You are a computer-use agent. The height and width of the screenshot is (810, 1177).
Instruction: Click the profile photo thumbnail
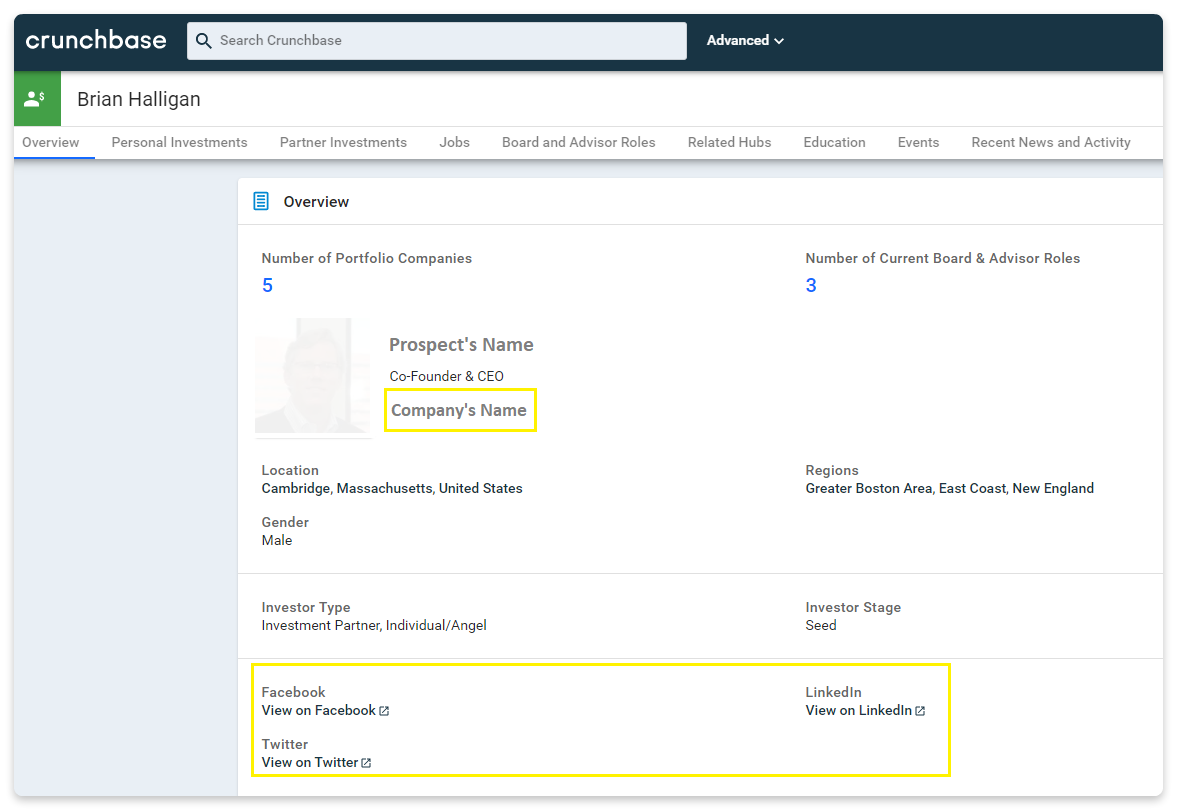point(313,375)
